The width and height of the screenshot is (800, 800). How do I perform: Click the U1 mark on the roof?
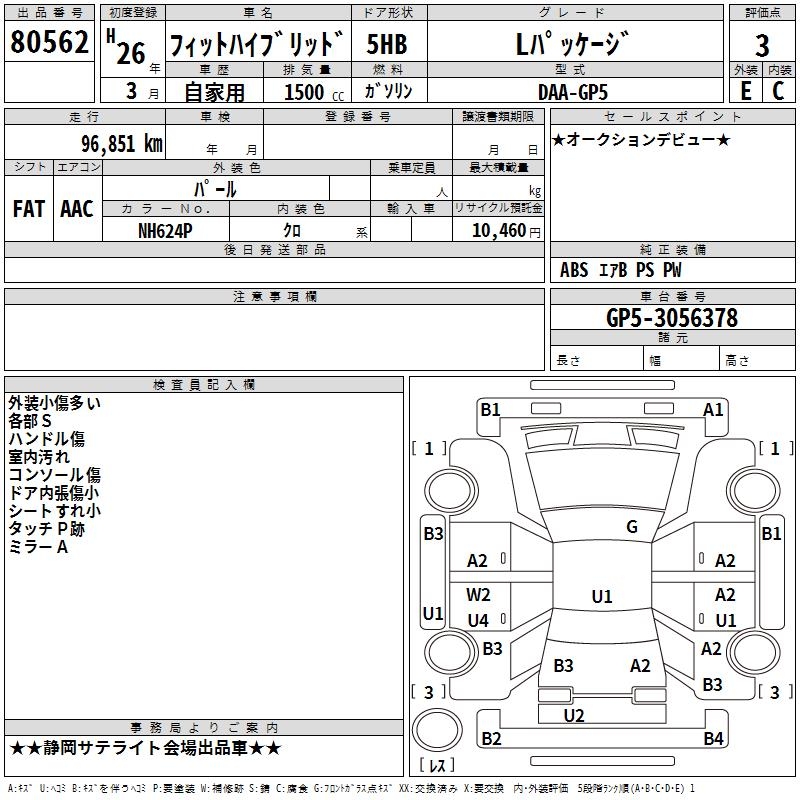pos(602,596)
